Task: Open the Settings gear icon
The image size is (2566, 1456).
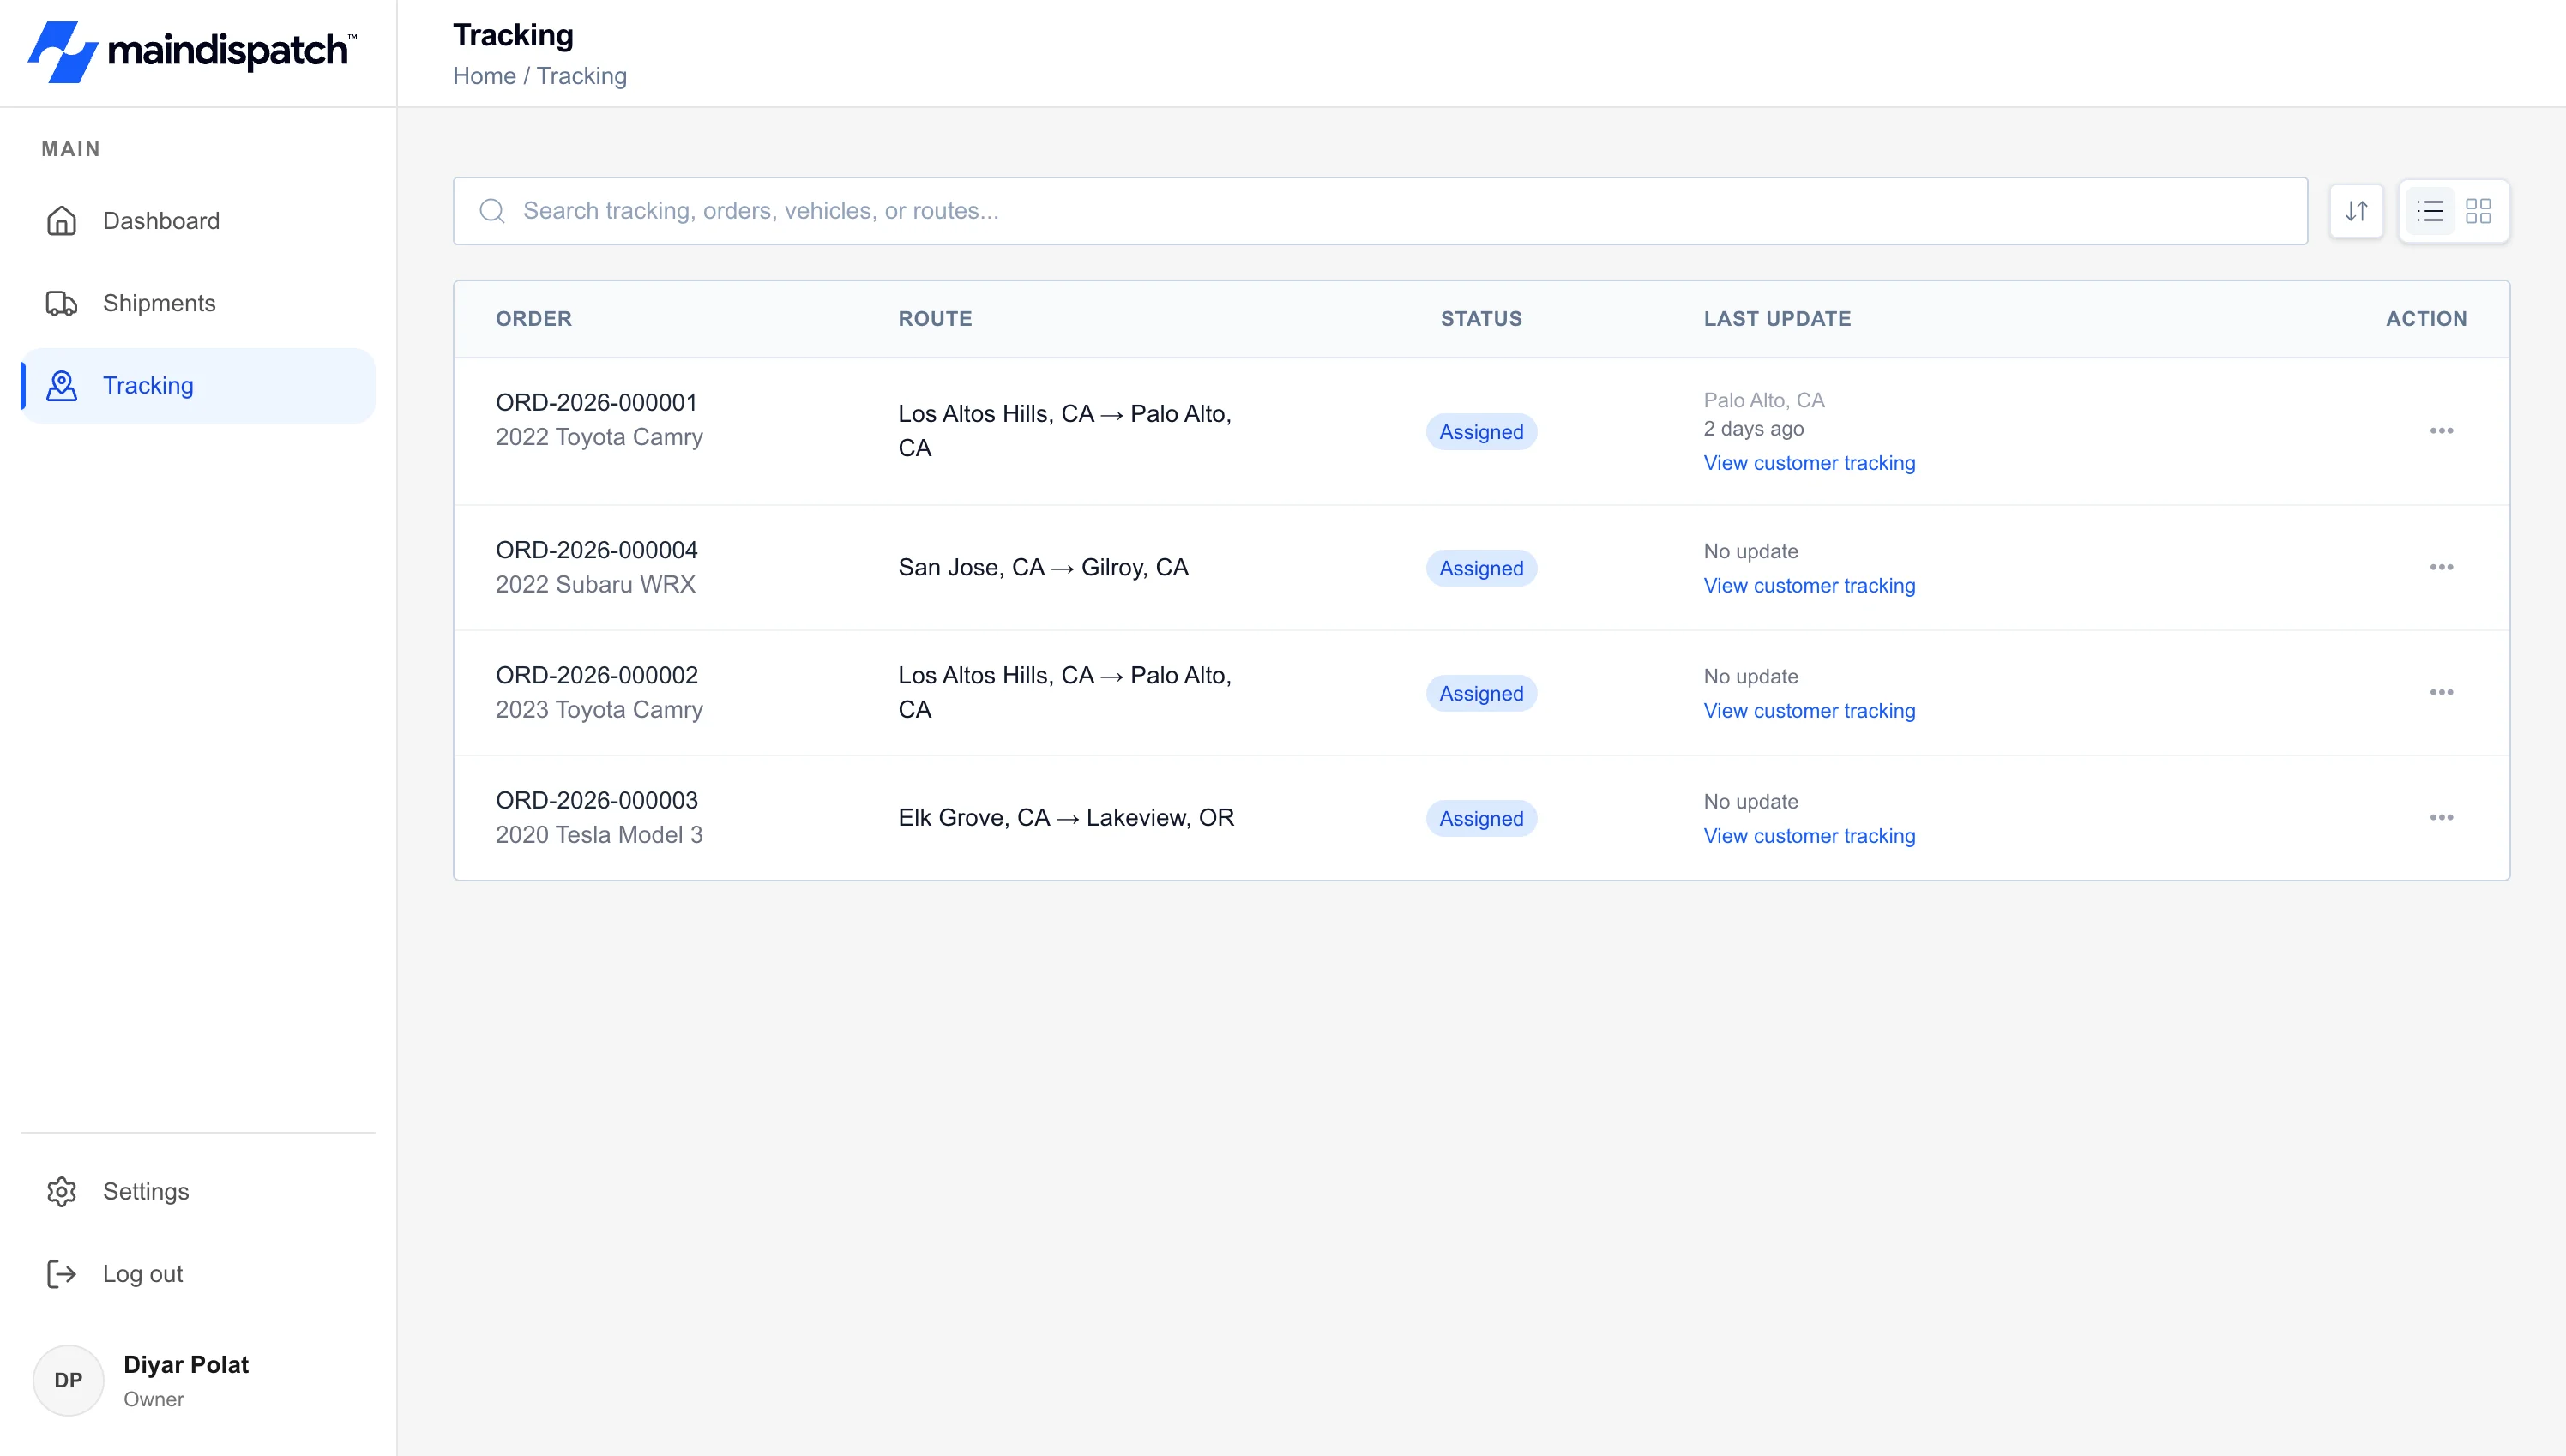Action: [x=62, y=1191]
